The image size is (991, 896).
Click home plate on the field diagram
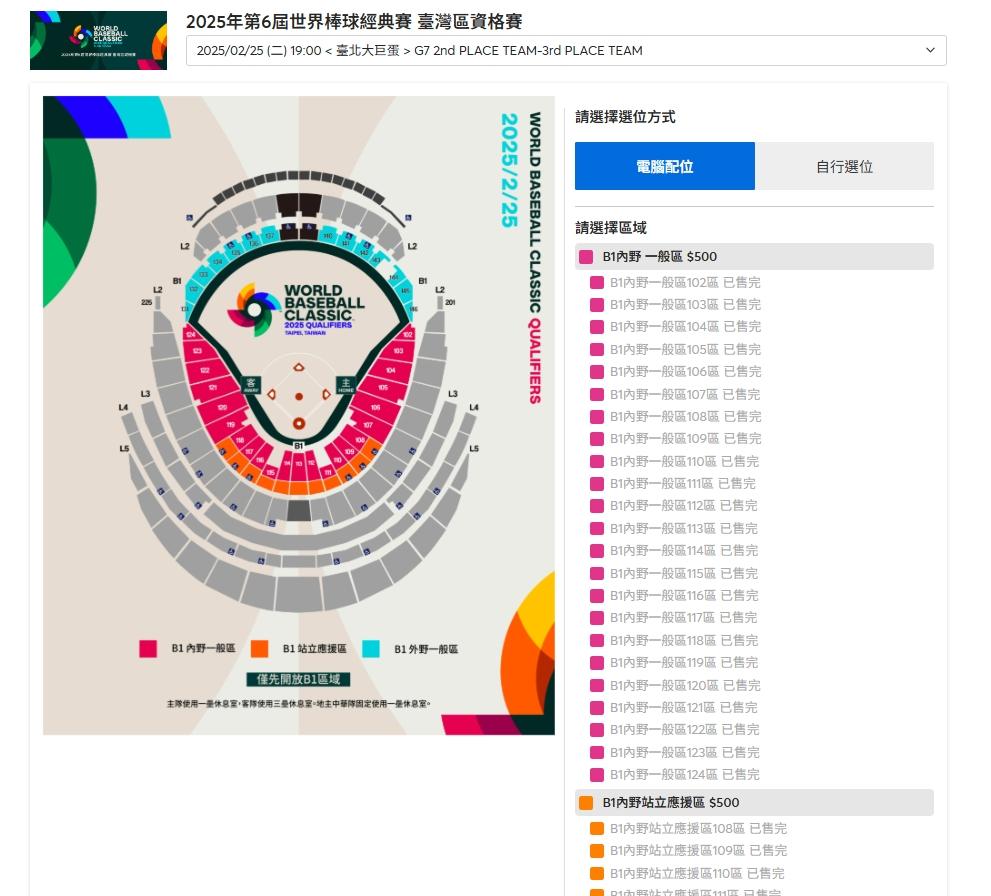point(298,423)
